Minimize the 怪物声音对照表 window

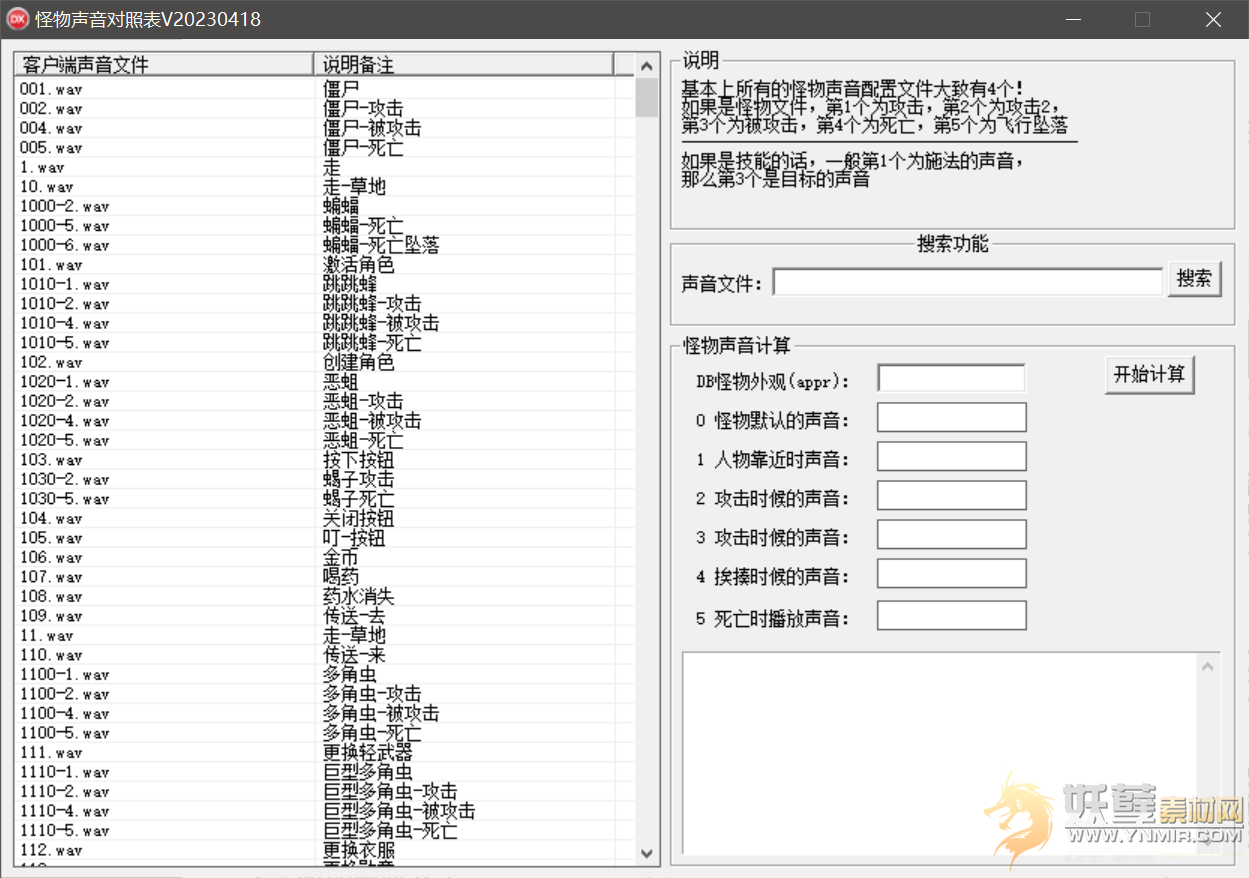(x=1073, y=19)
